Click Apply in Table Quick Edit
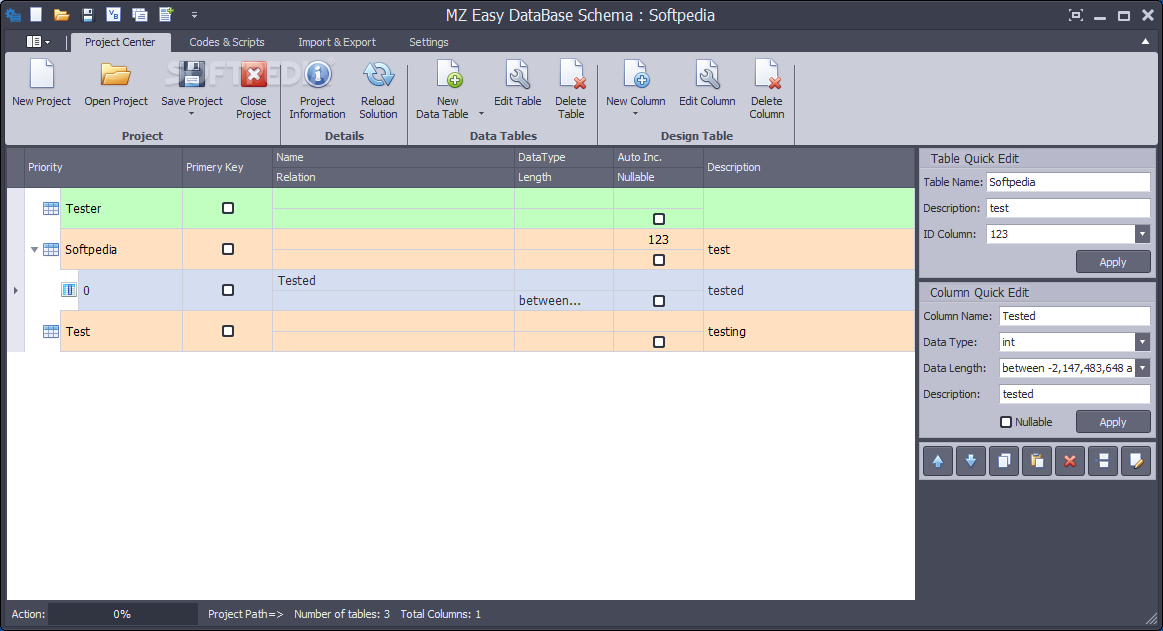 pos(1113,262)
